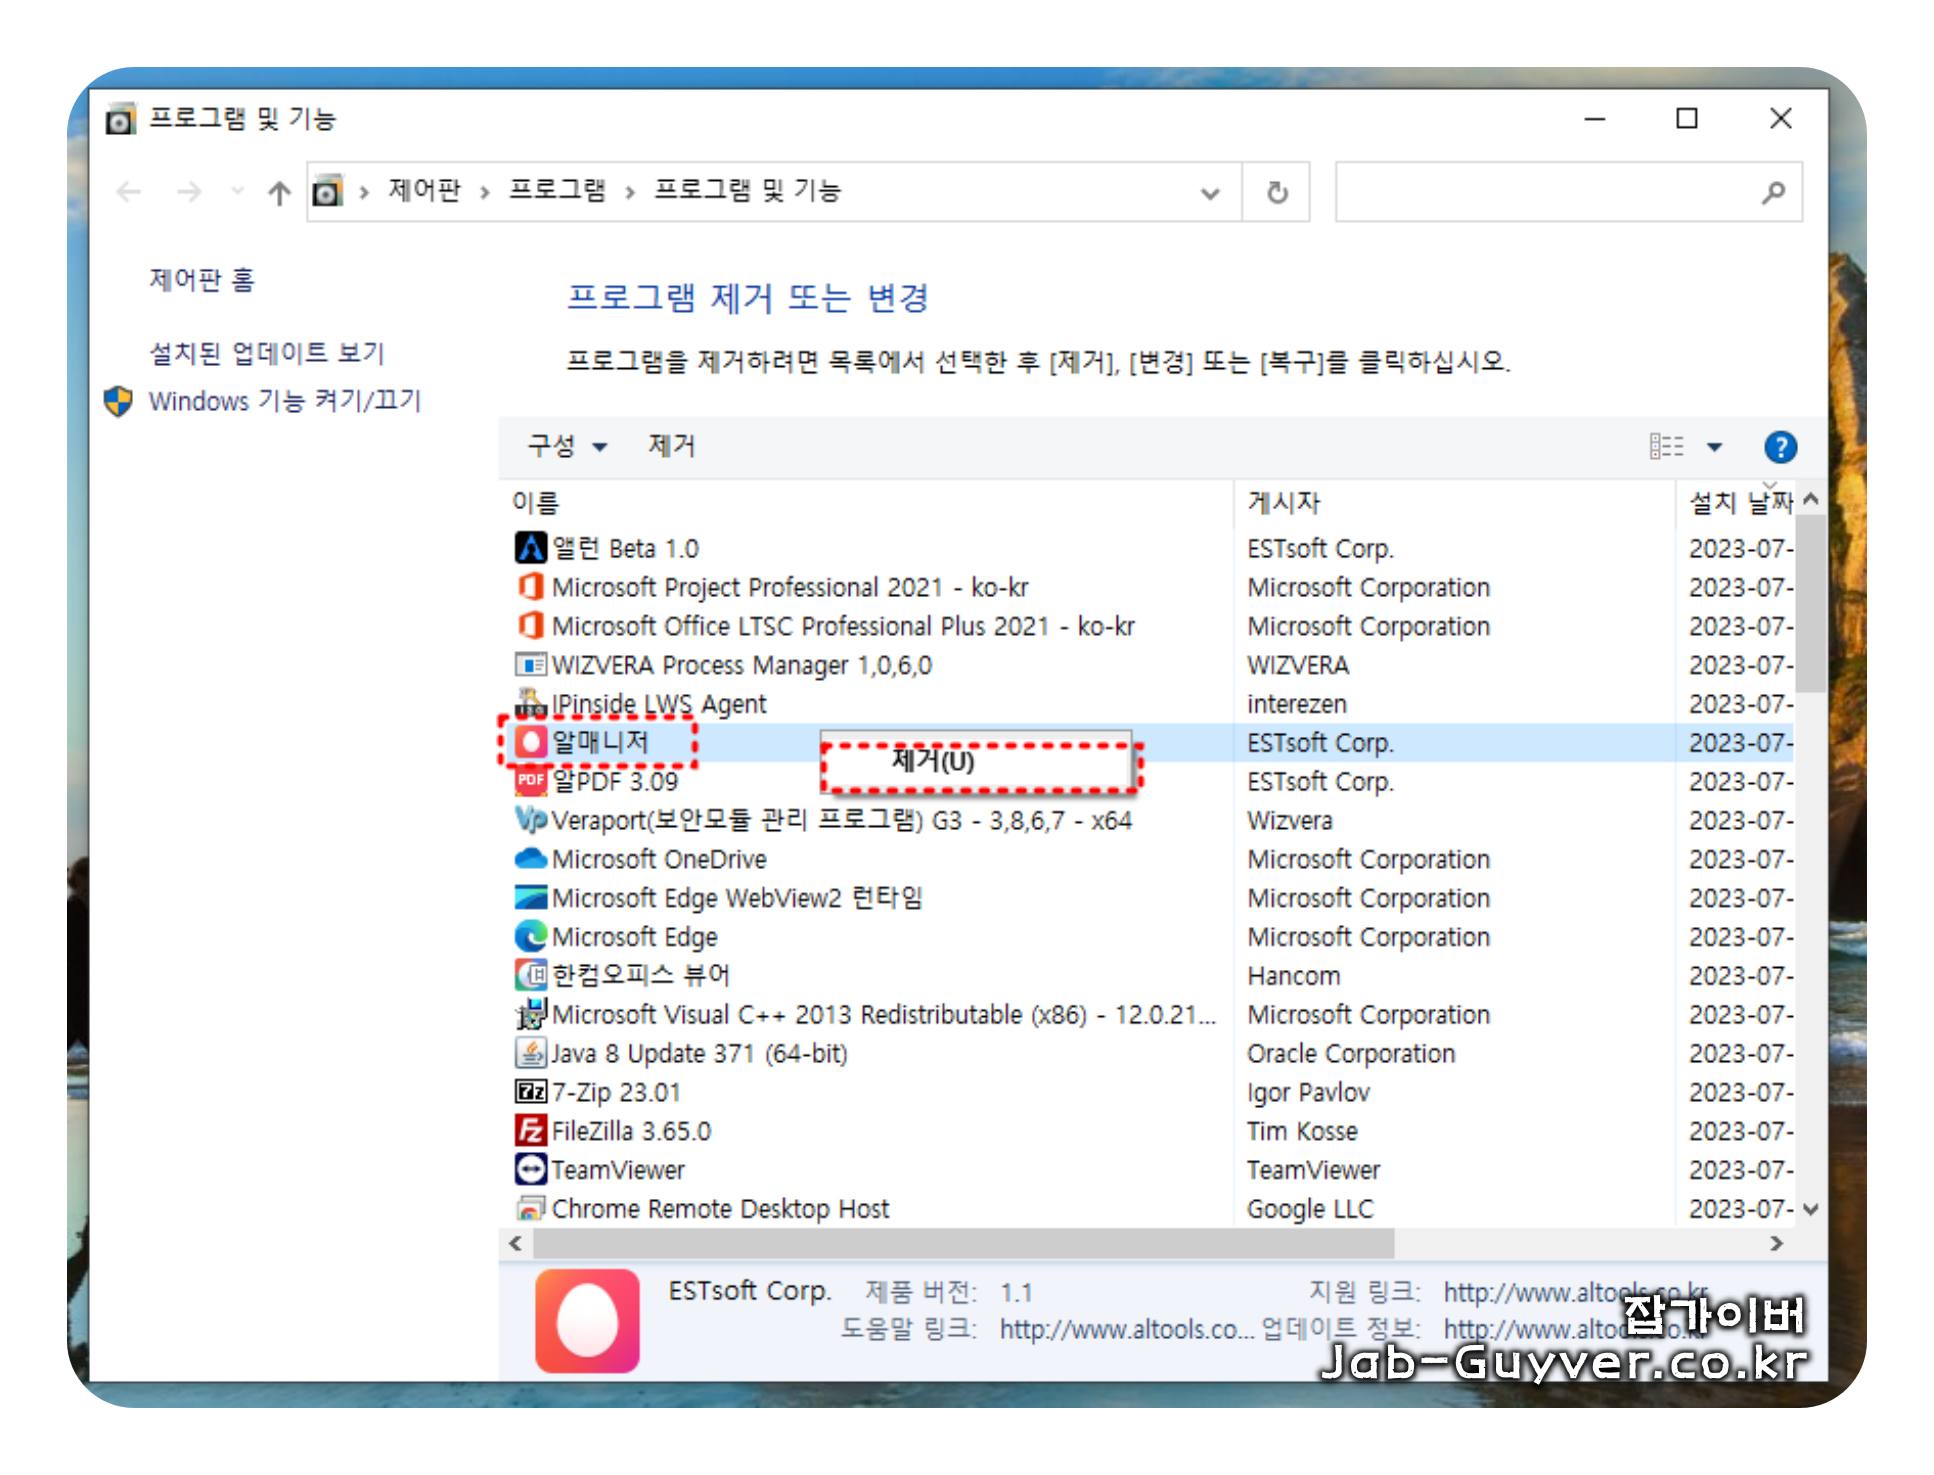Viewport: 1934px width, 1475px height.
Task: Select the TeamViewer program icon
Action: point(530,1169)
